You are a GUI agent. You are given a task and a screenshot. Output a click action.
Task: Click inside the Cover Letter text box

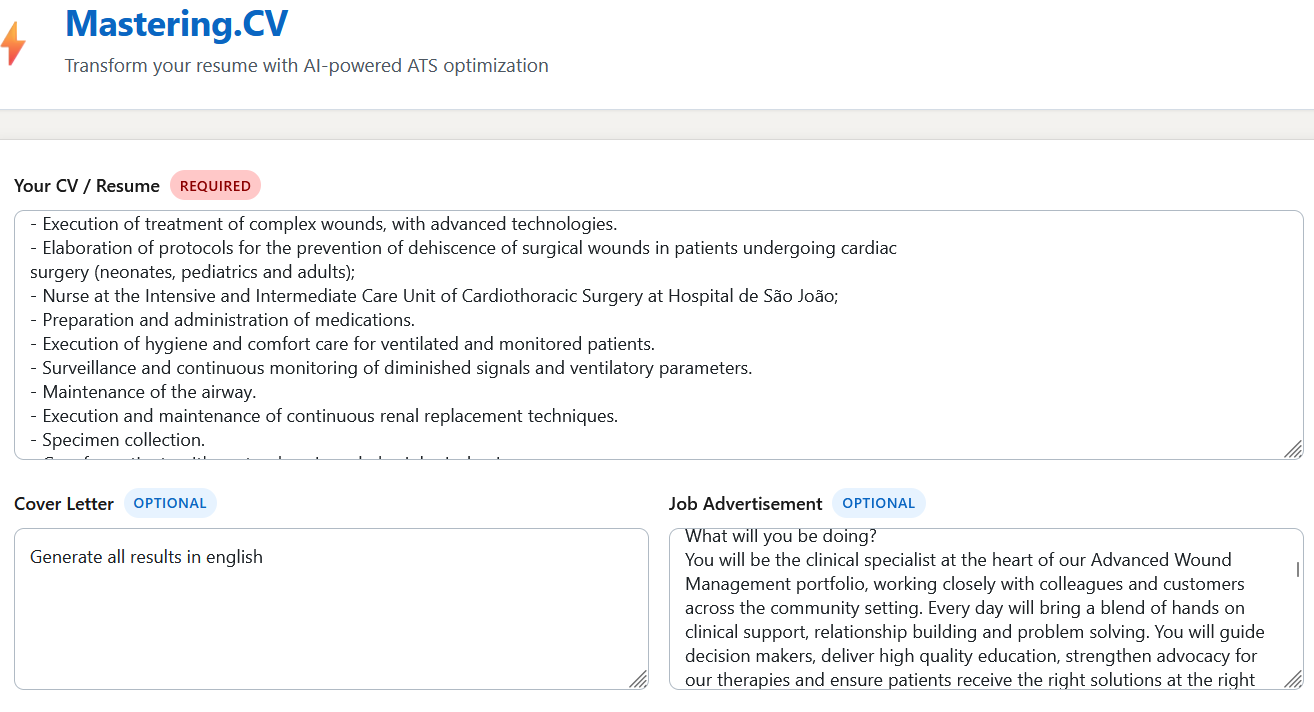click(330, 610)
